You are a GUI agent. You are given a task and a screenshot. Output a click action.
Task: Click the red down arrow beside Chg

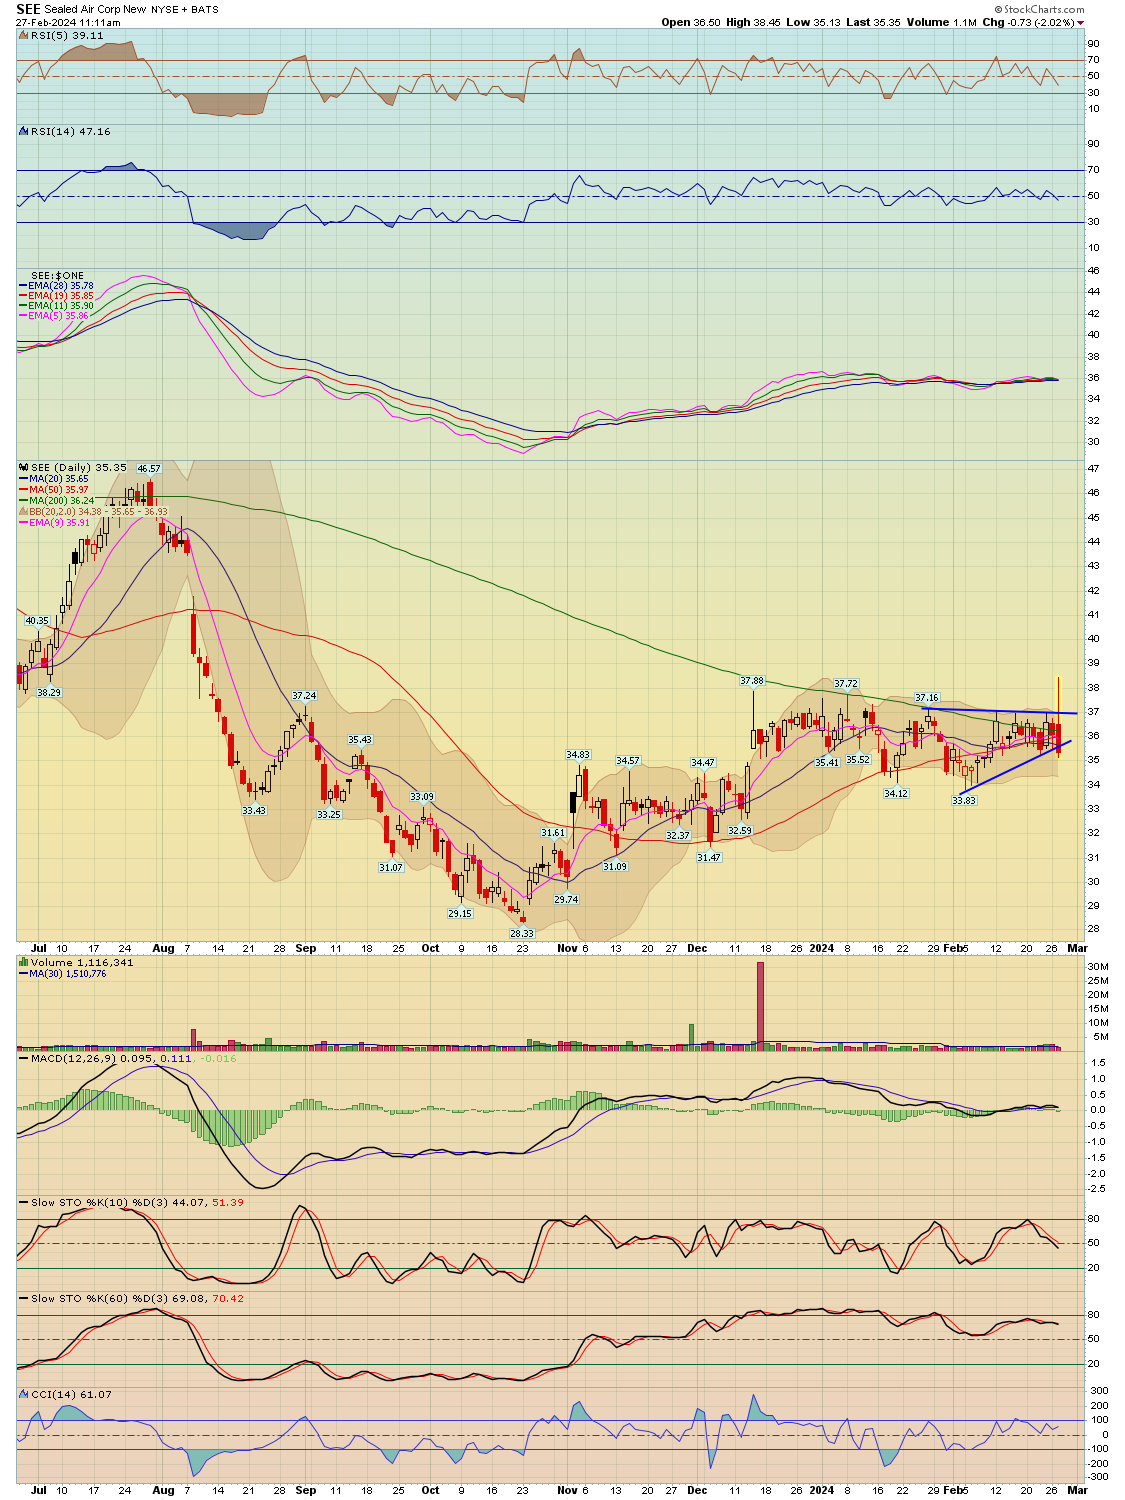pos(1081,23)
